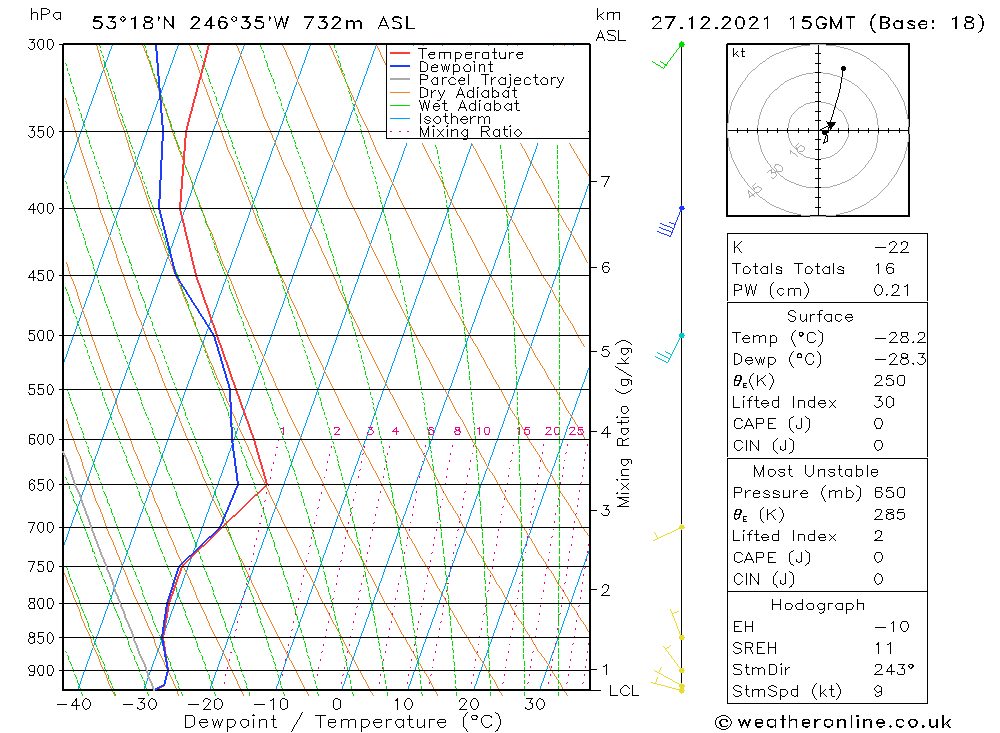
Task: Click the 850 hPa pressure axis label
Action: click(x=41, y=638)
